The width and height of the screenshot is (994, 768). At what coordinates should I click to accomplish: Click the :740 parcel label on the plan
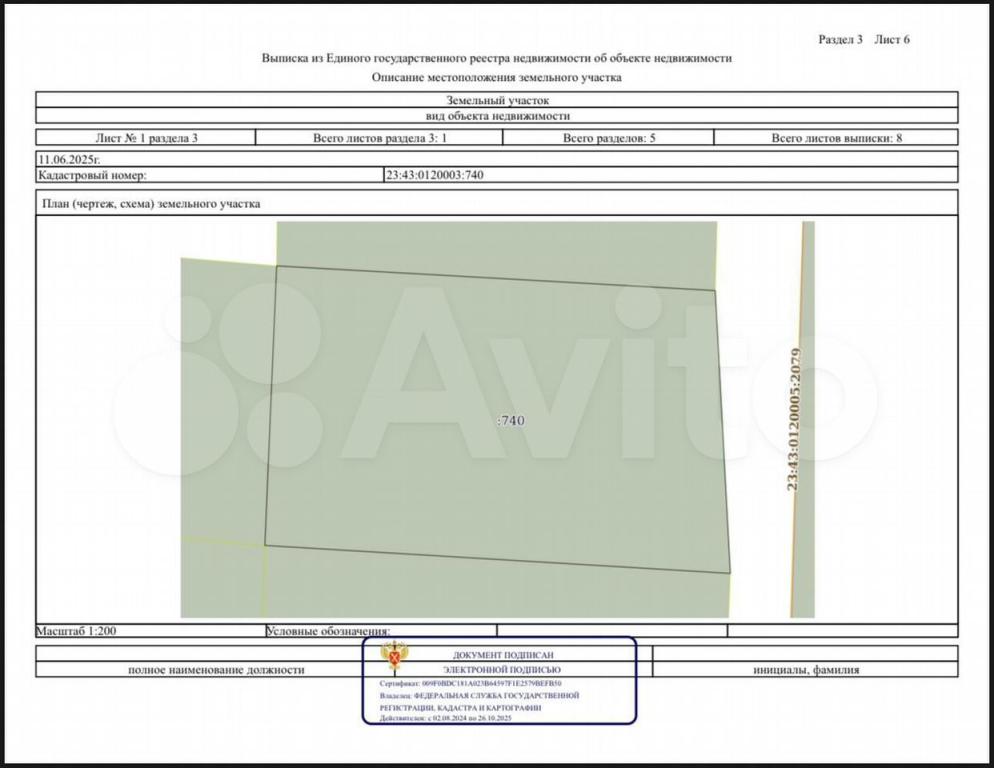click(510, 421)
